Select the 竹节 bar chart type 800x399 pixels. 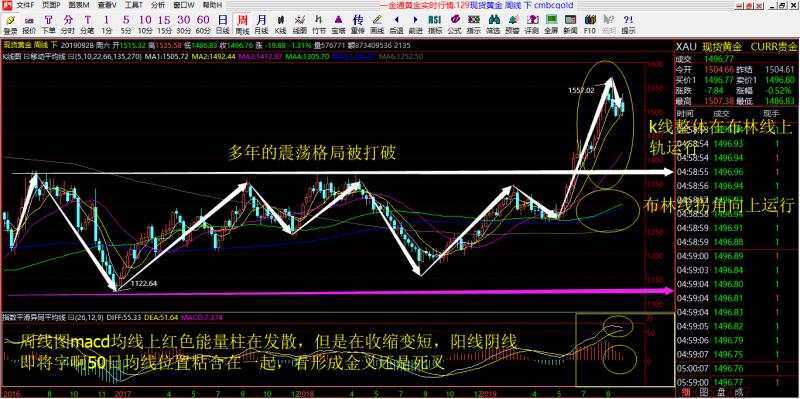319,24
